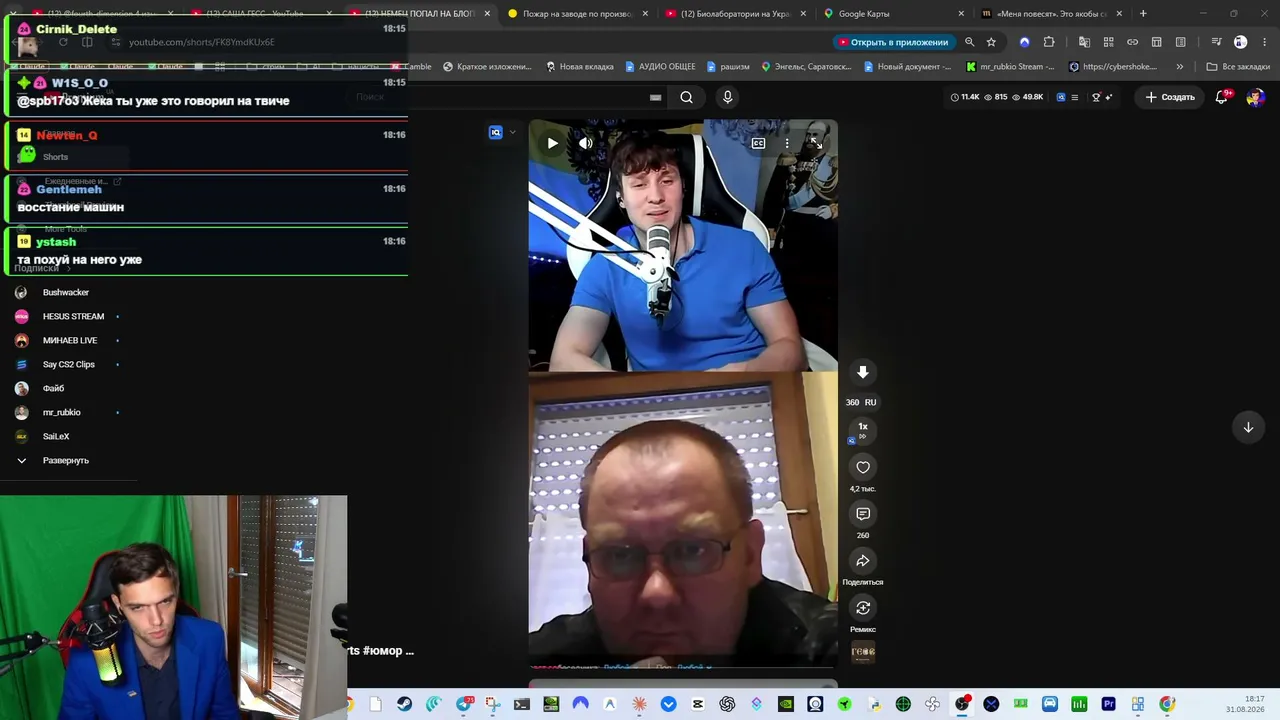Open the Новая вкладка bookmark
The height and width of the screenshot is (720, 1280).
[x=580, y=67]
